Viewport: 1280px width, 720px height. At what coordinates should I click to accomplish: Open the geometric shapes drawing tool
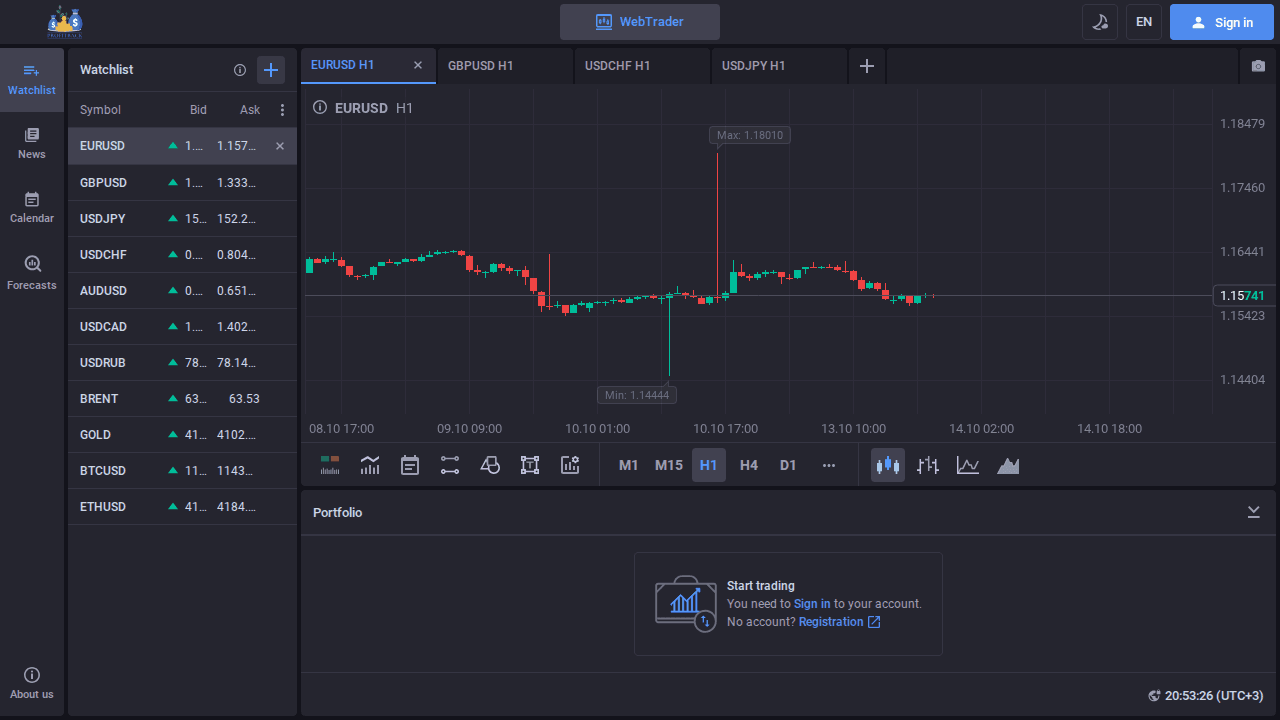[490, 465]
